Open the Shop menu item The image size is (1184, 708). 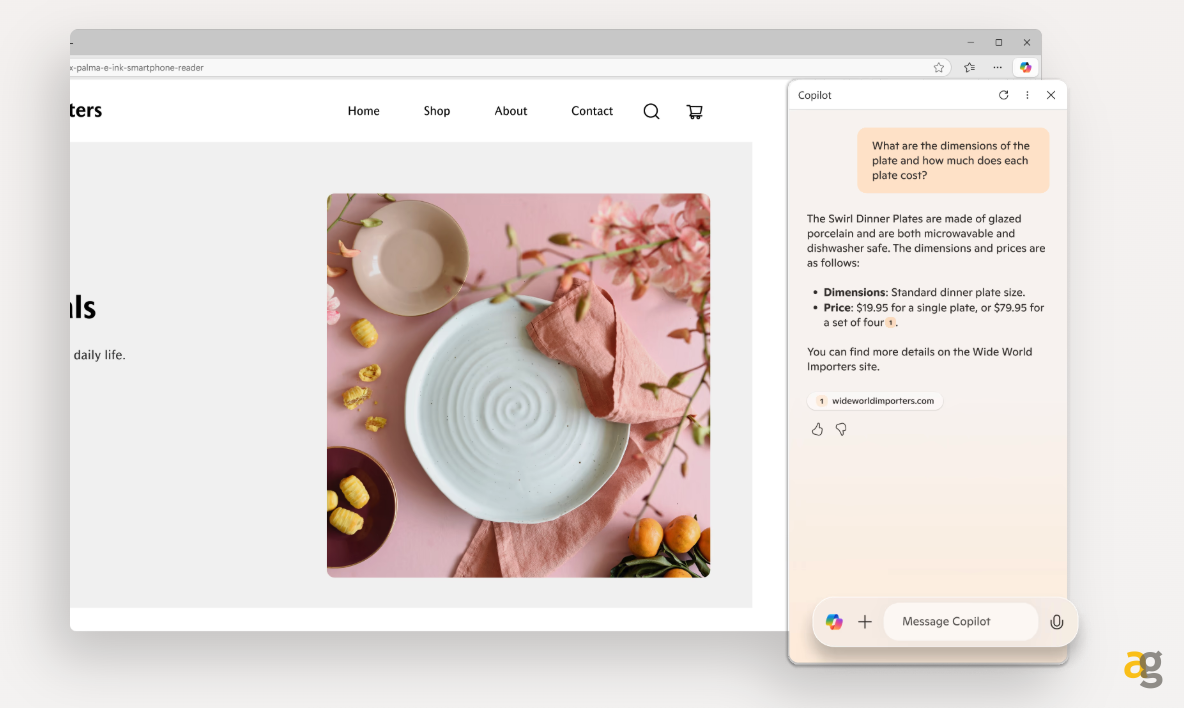[436, 111]
